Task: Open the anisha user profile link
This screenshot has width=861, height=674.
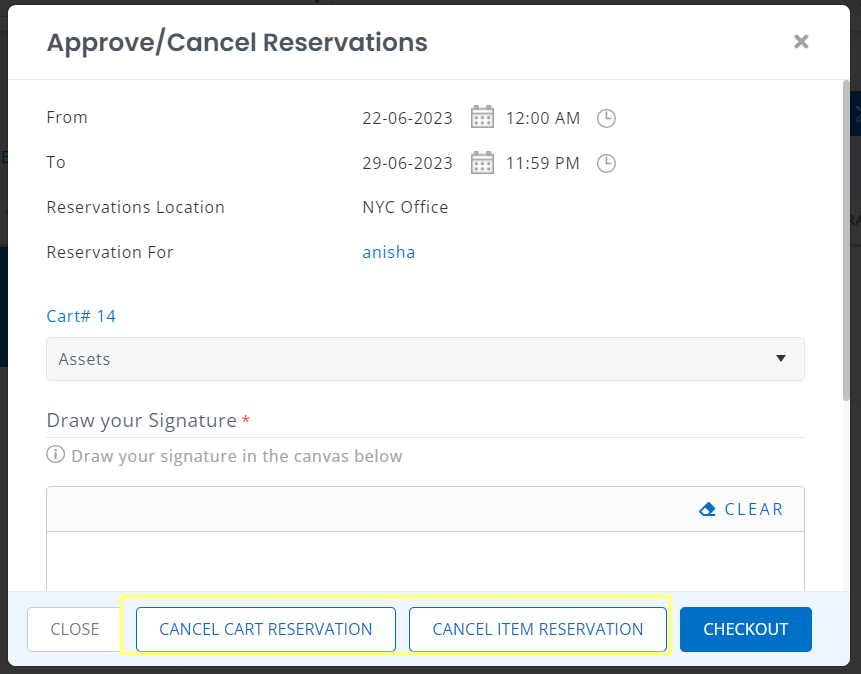Action: tap(388, 252)
